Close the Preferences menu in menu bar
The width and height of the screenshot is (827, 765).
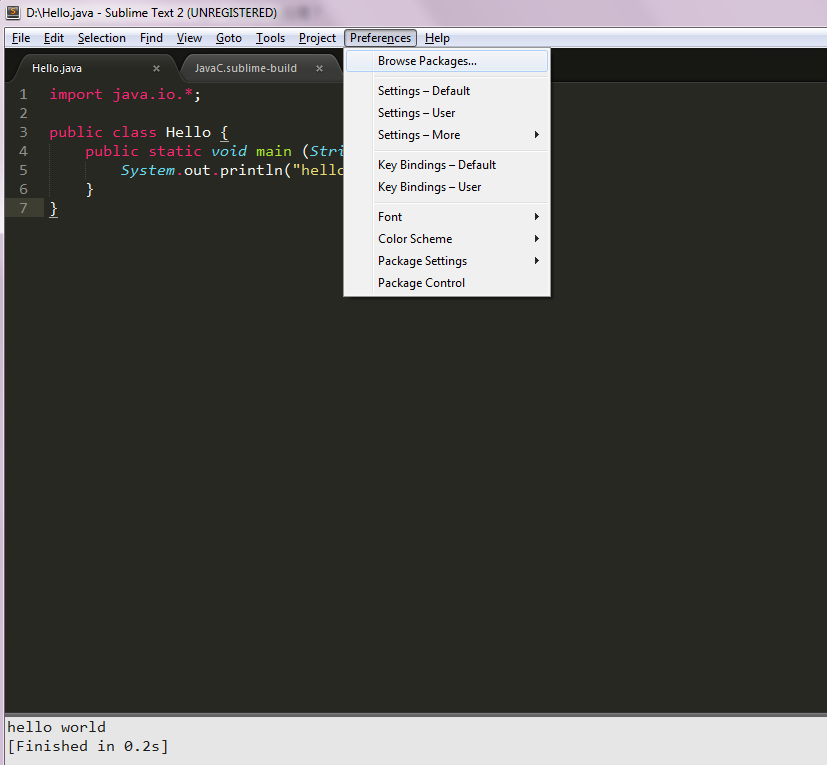click(x=380, y=38)
